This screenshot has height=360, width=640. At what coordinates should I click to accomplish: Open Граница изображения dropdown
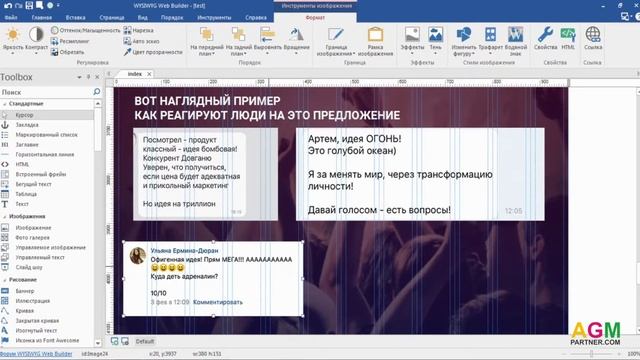pos(336,41)
